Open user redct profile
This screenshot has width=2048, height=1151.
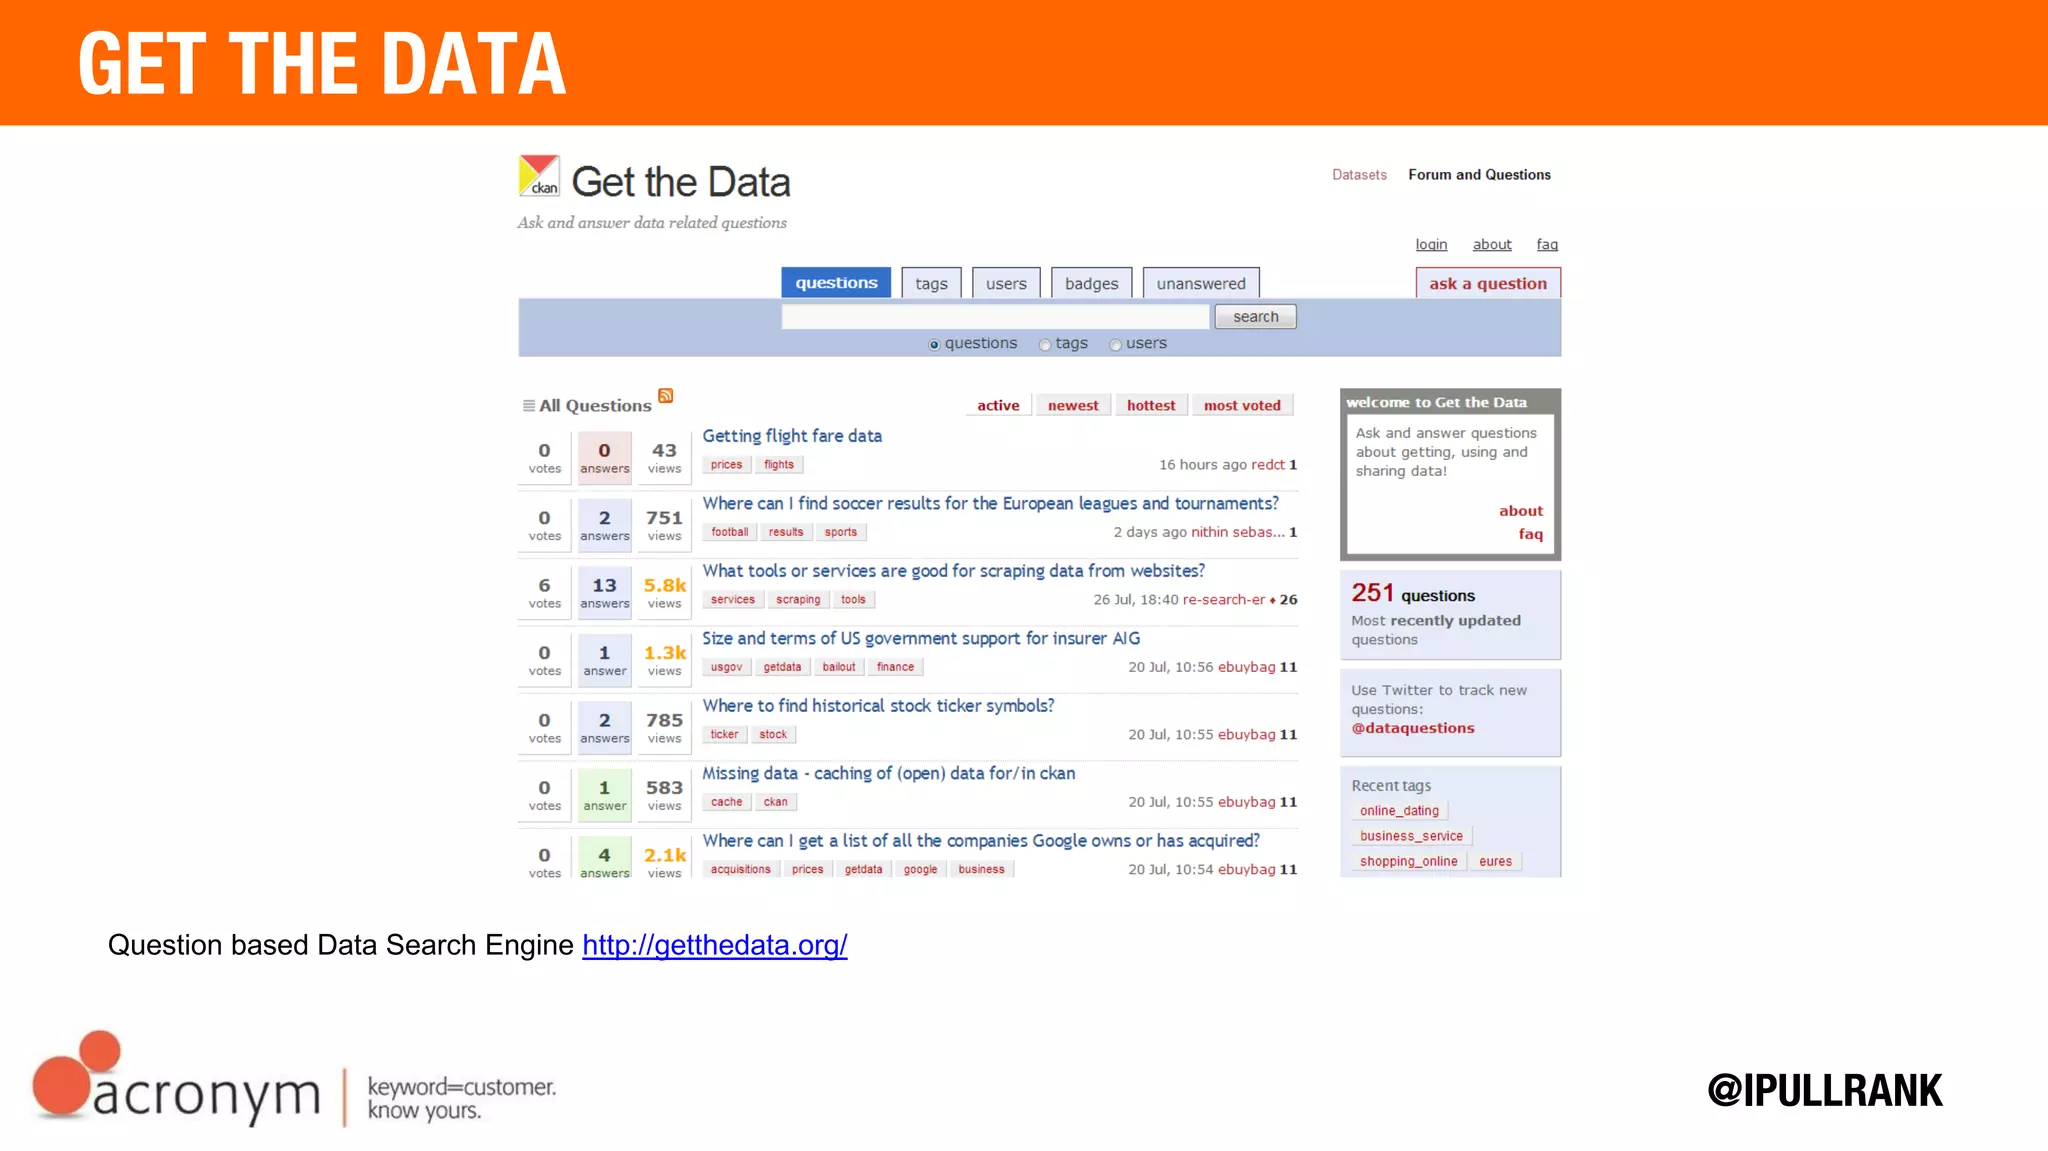(1268, 465)
